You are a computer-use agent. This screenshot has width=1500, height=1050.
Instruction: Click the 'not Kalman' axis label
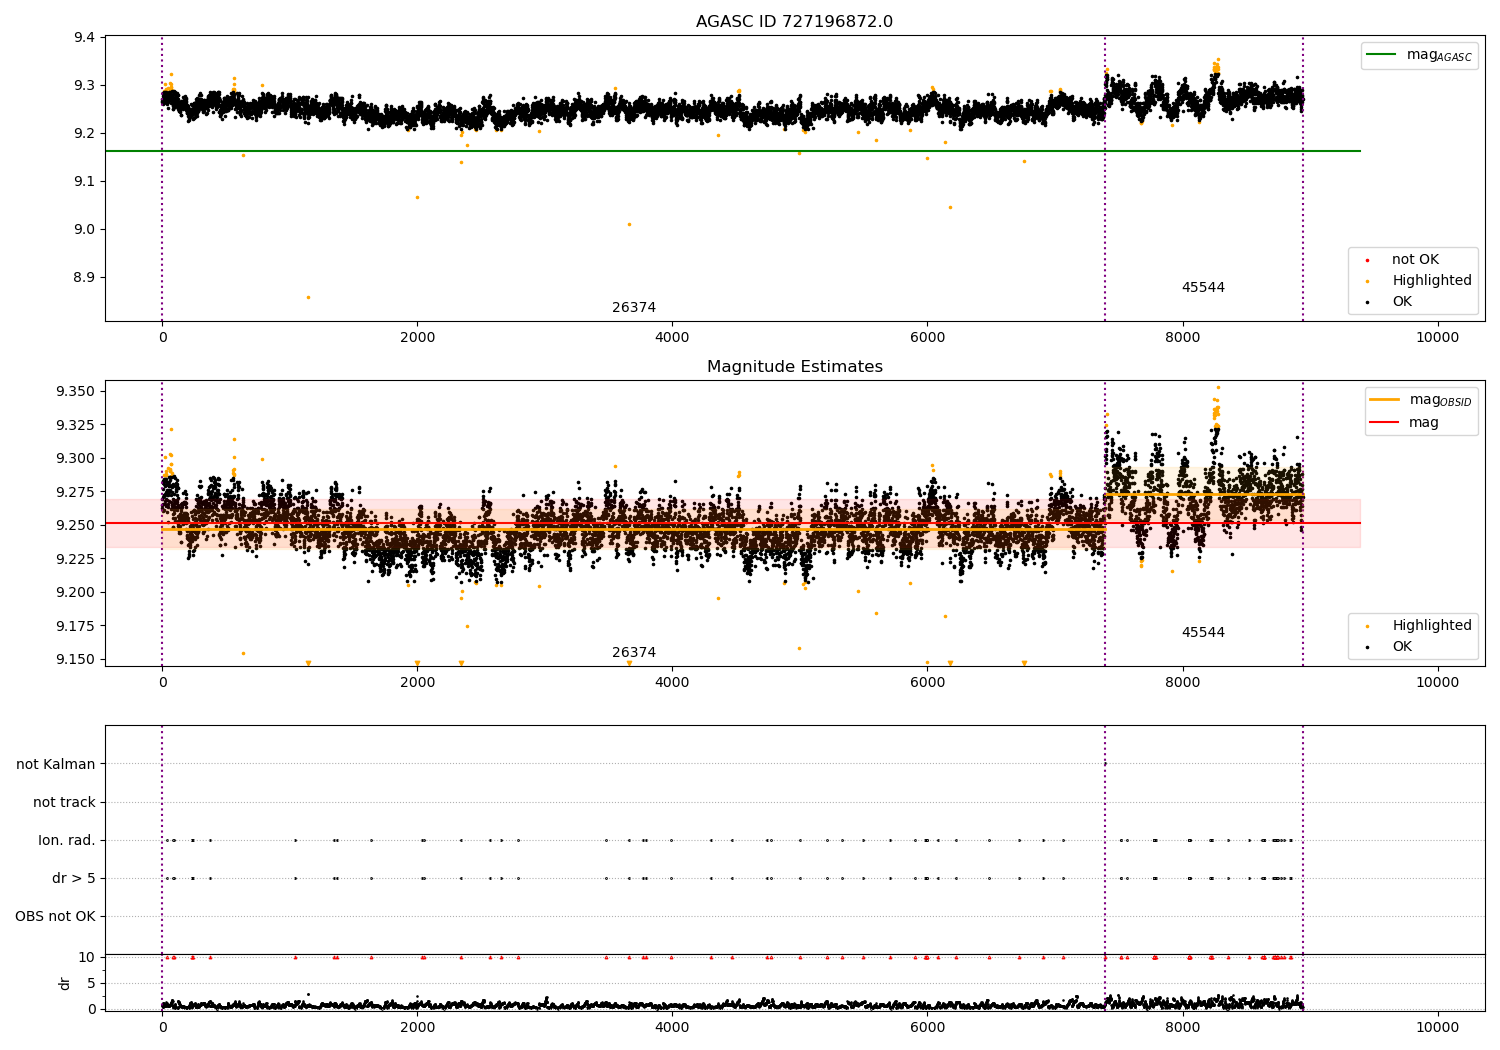(56, 765)
